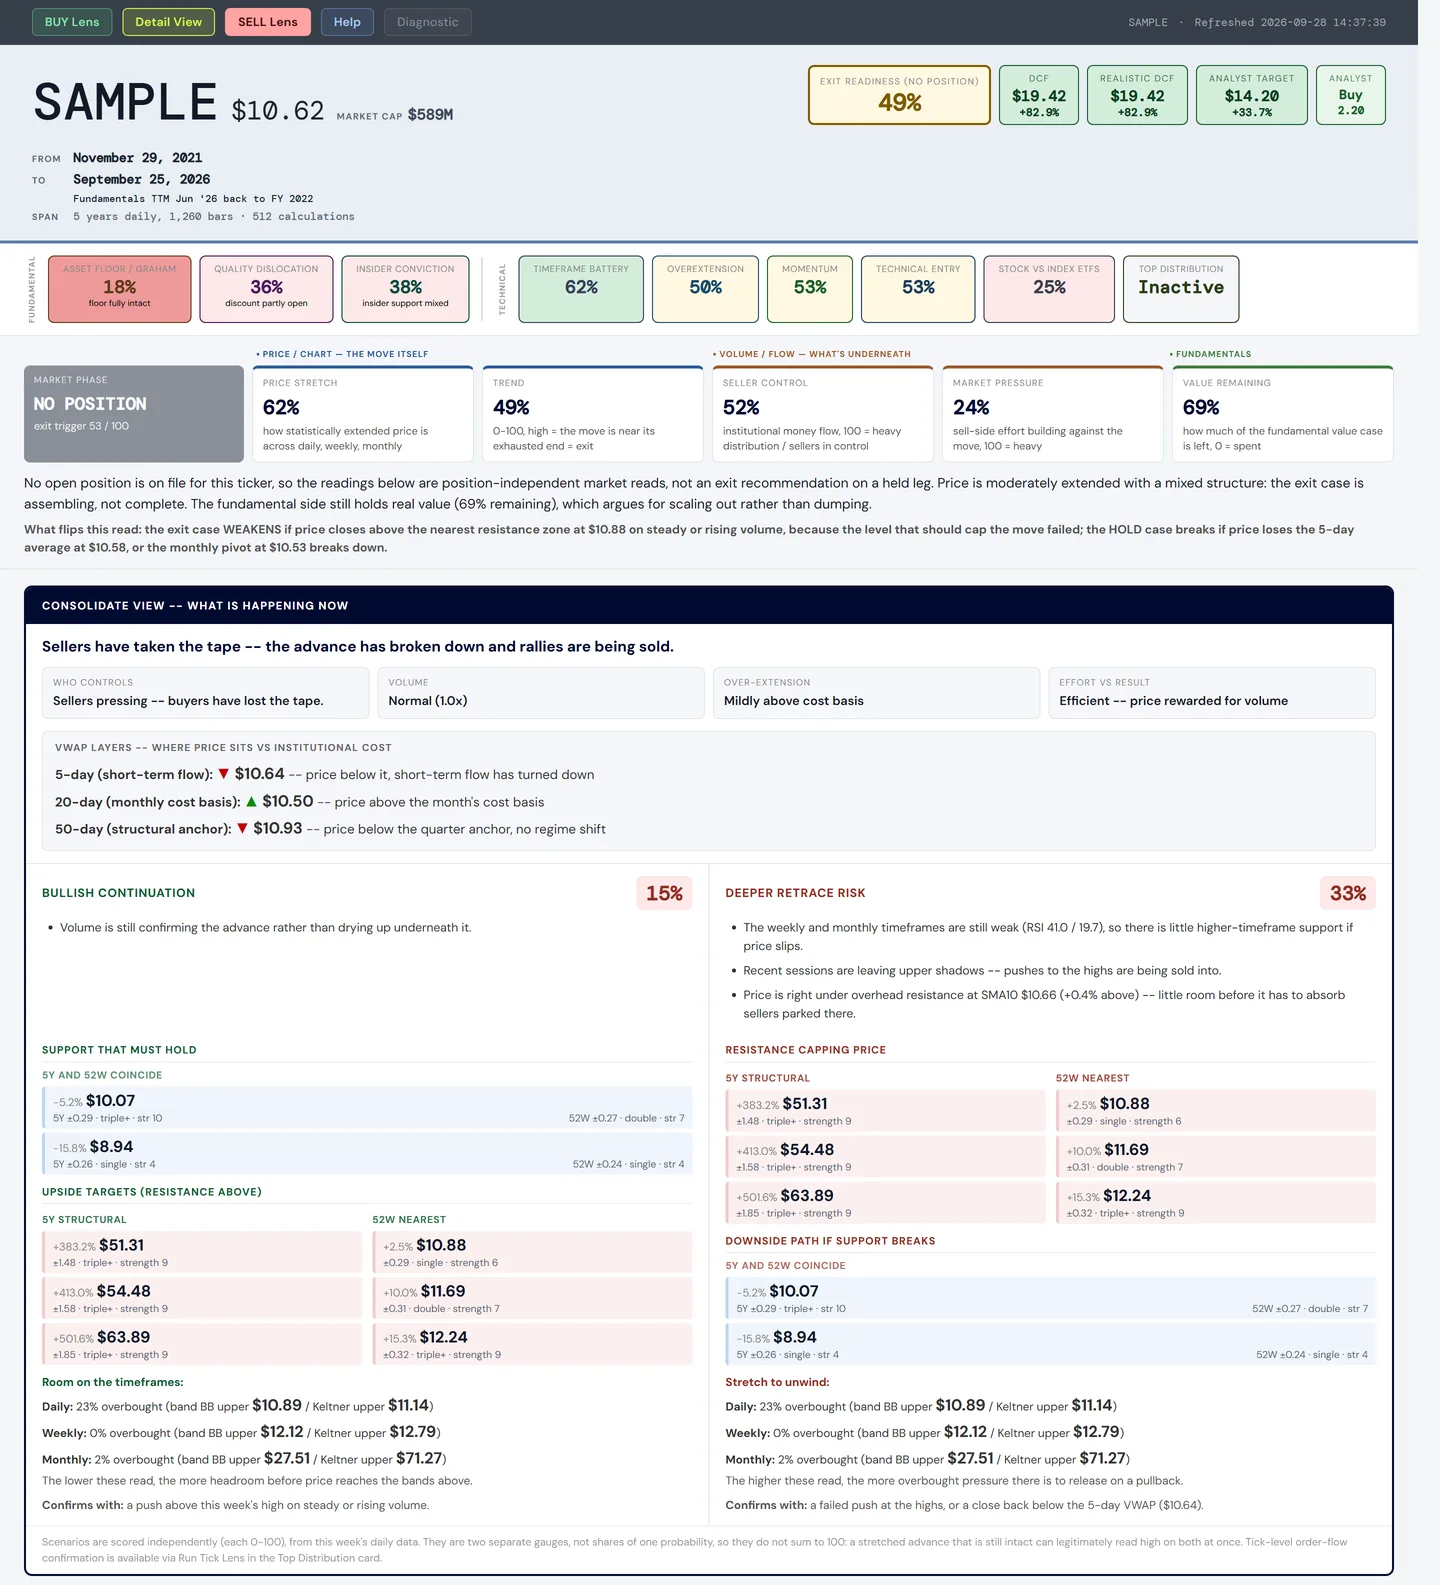
Task: Click the Analyst Buy 2.20 rating card
Action: pyautogui.click(x=1351, y=95)
